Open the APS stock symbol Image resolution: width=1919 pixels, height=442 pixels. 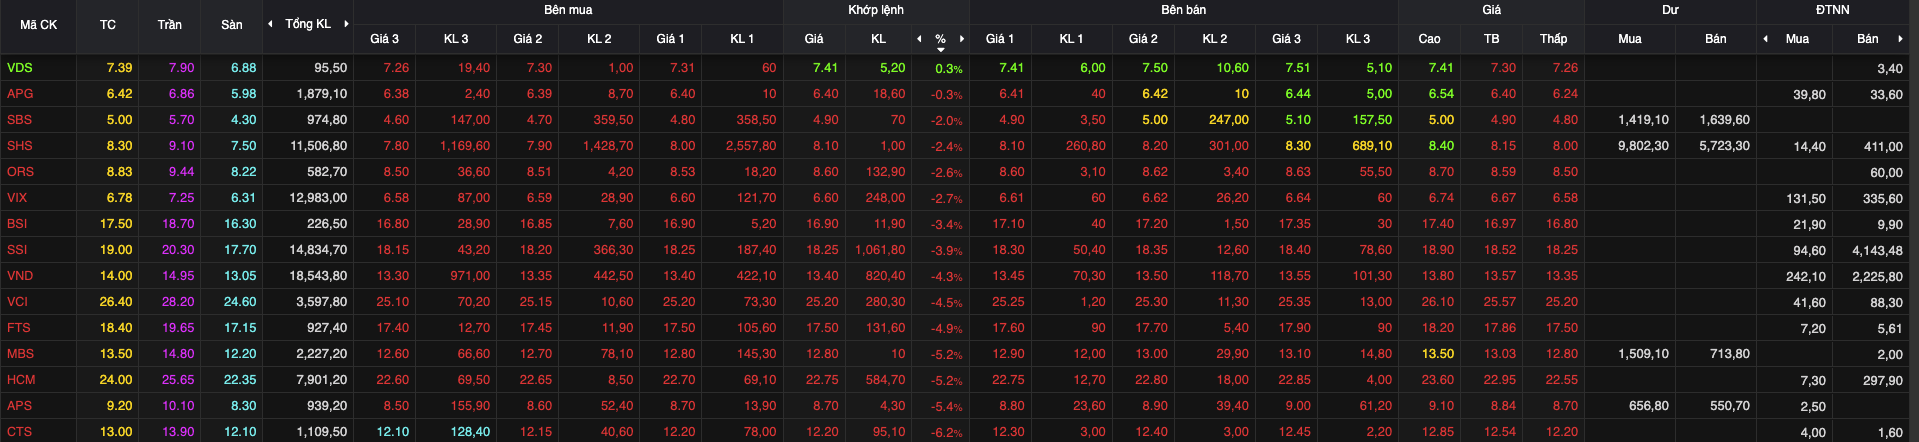pos(19,406)
